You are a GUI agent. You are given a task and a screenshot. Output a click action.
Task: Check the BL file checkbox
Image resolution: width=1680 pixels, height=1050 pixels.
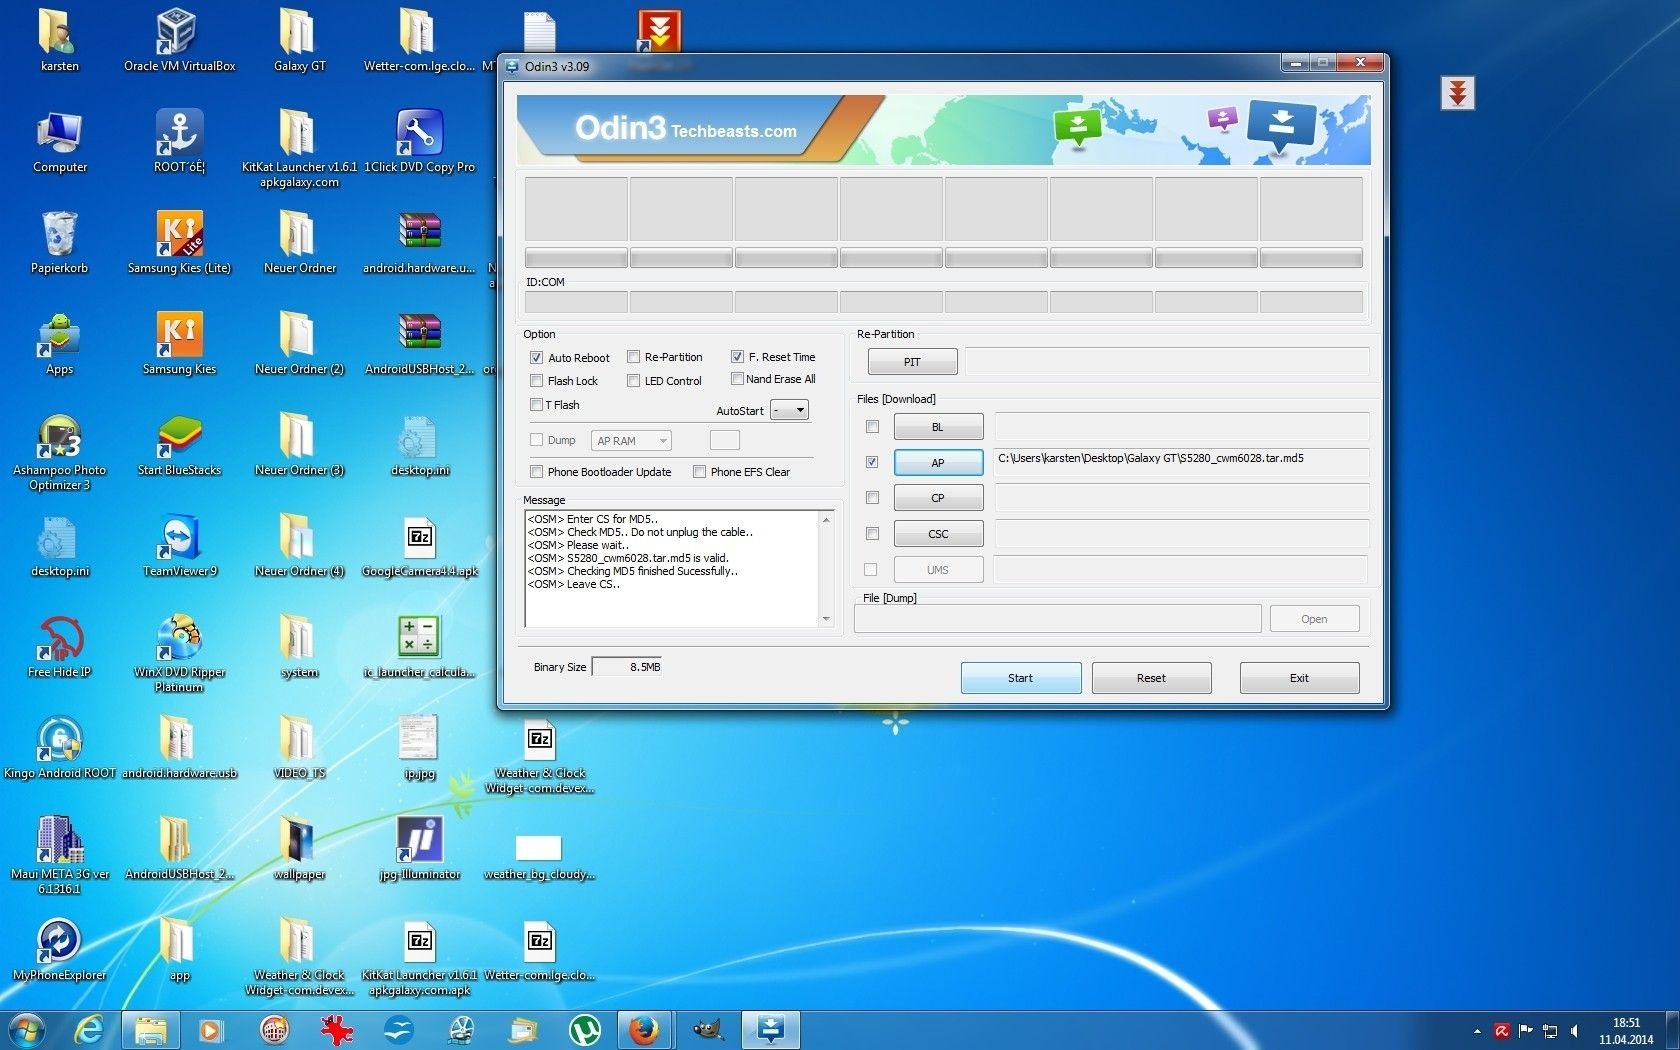click(872, 426)
